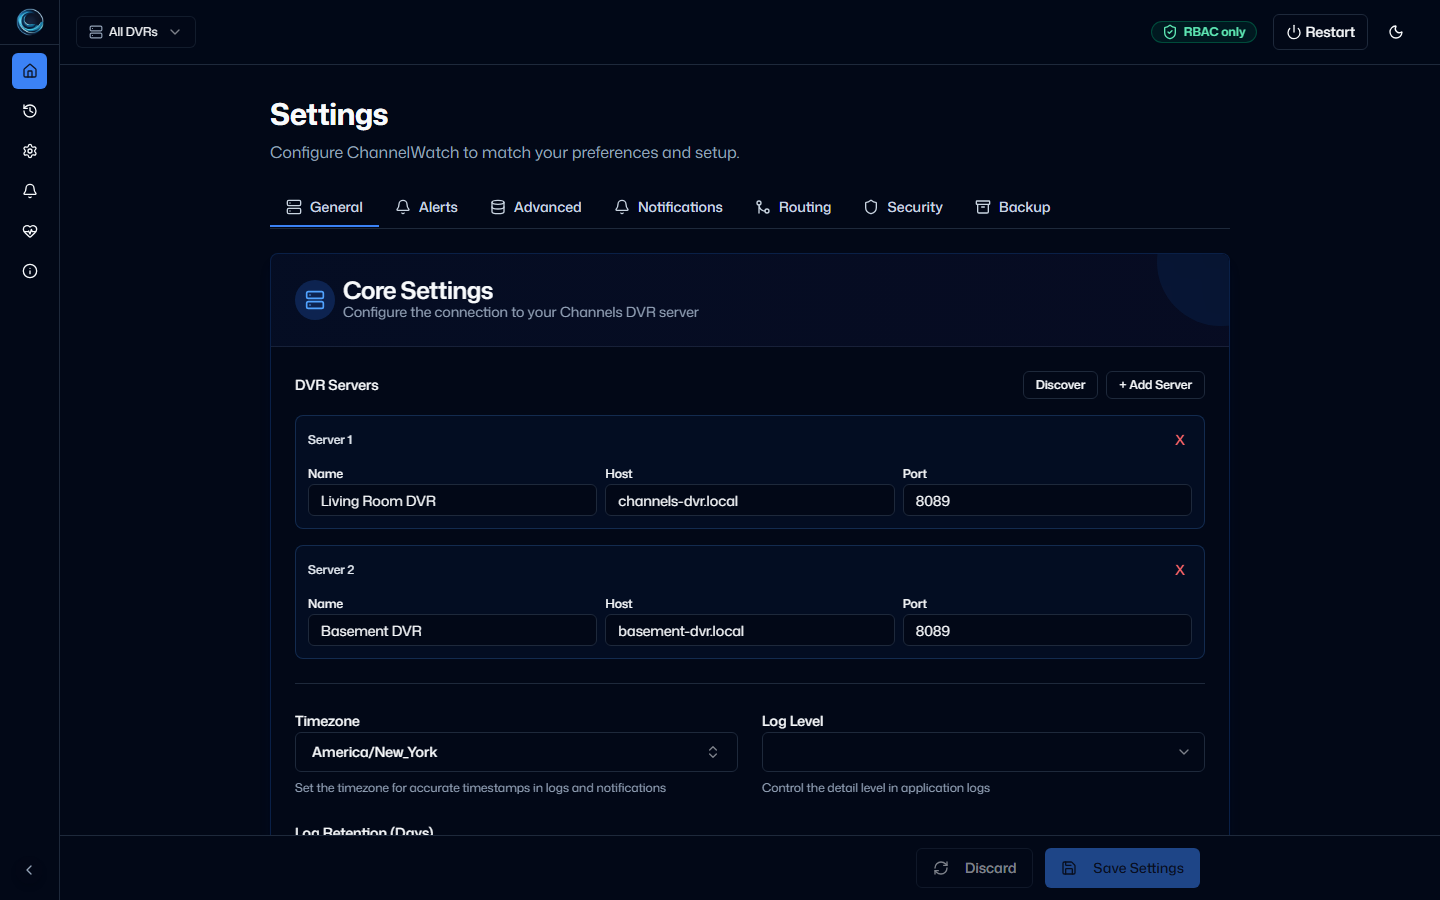The width and height of the screenshot is (1440, 900).
Task: Click the Discover button
Action: tap(1060, 385)
